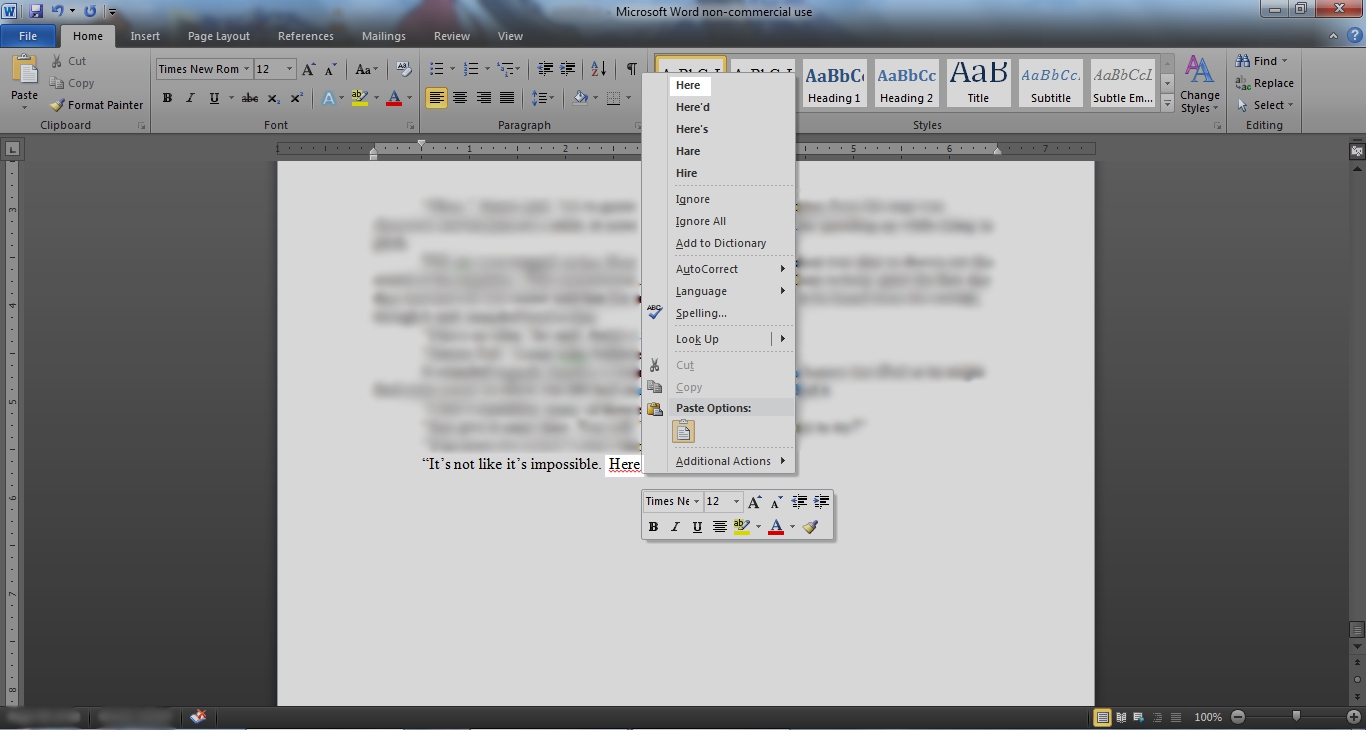Toggle Show/Hide paragraph marks button
Viewport: 1366px width, 730px height.
tap(631, 69)
